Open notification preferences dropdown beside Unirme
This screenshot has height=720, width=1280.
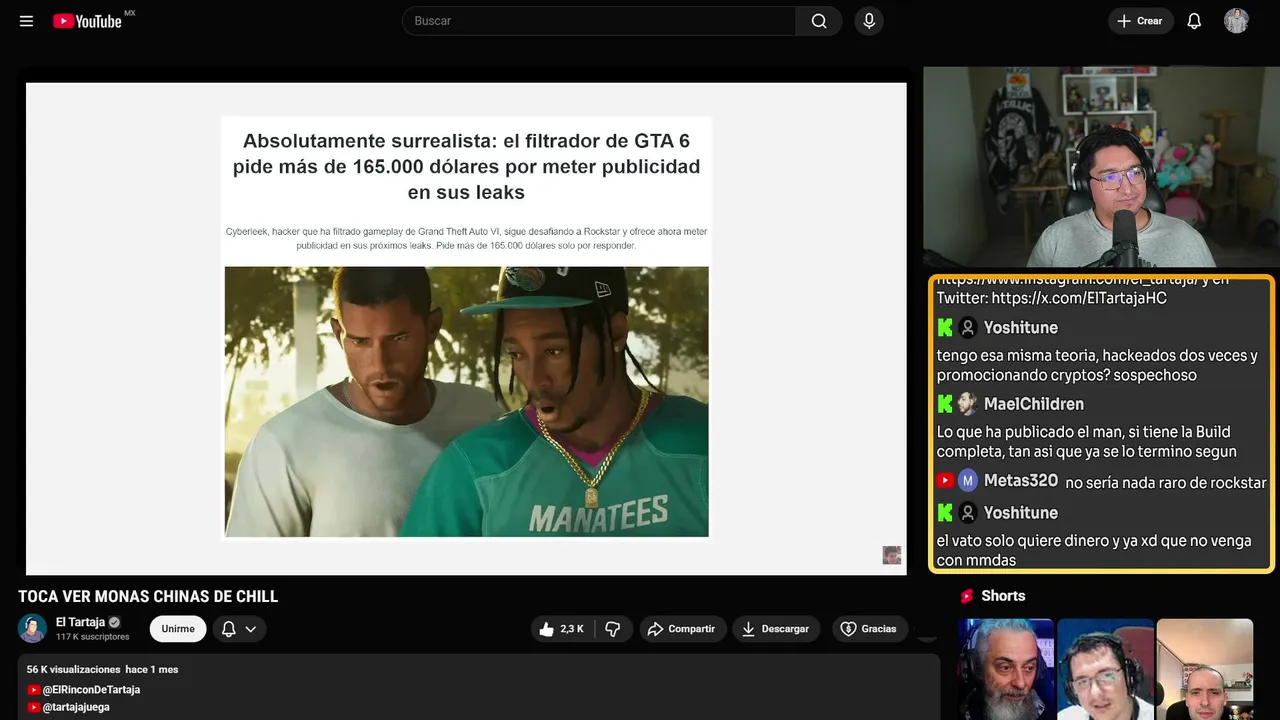click(x=239, y=629)
